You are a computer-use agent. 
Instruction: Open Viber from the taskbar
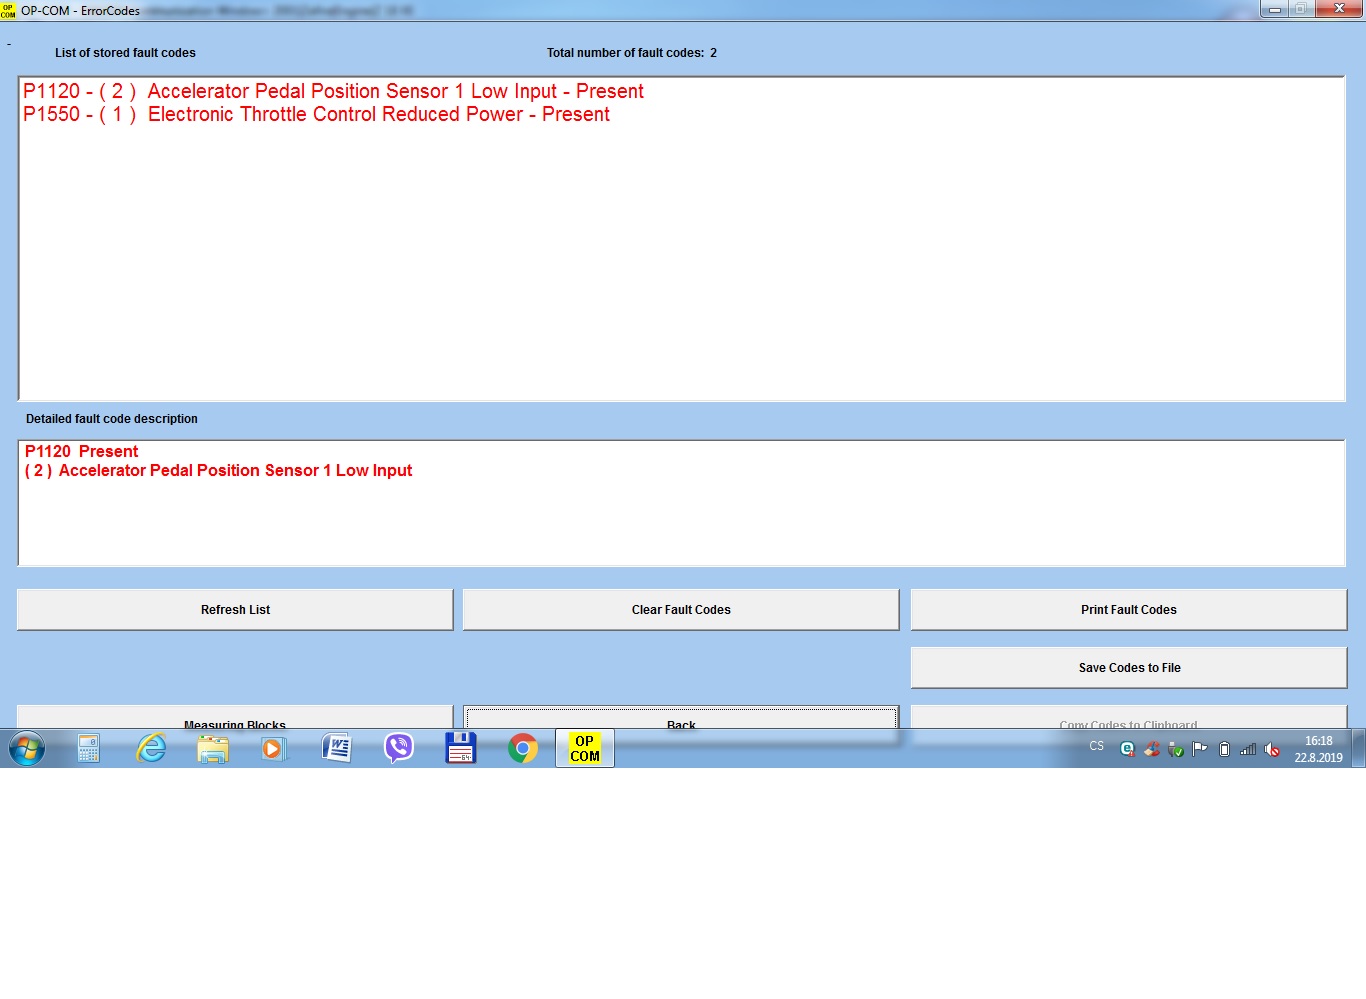click(399, 748)
